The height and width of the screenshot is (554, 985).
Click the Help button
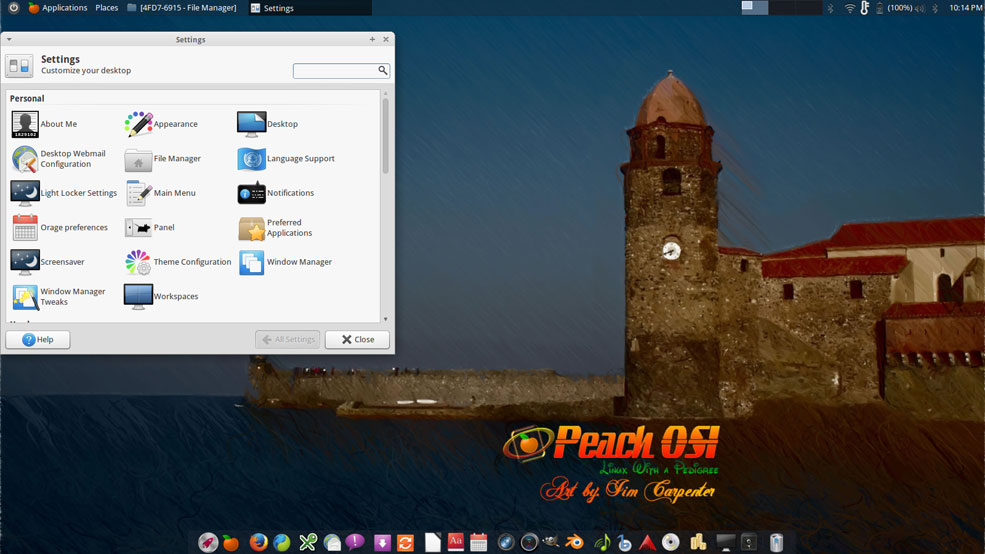coord(38,340)
